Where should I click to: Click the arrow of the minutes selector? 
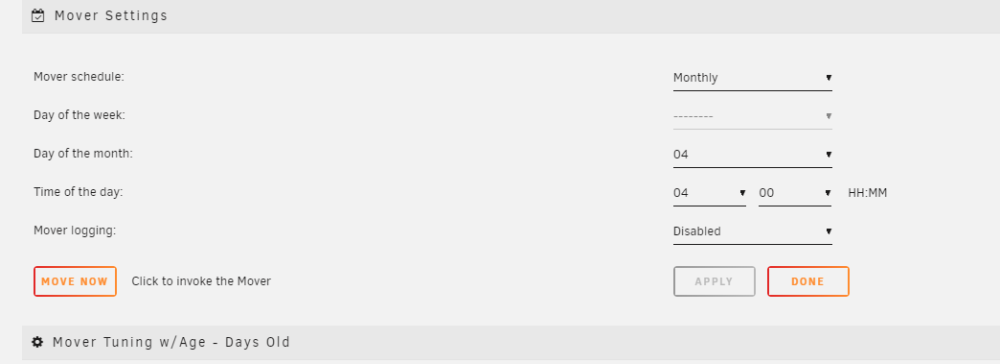pyautogui.click(x=828, y=193)
